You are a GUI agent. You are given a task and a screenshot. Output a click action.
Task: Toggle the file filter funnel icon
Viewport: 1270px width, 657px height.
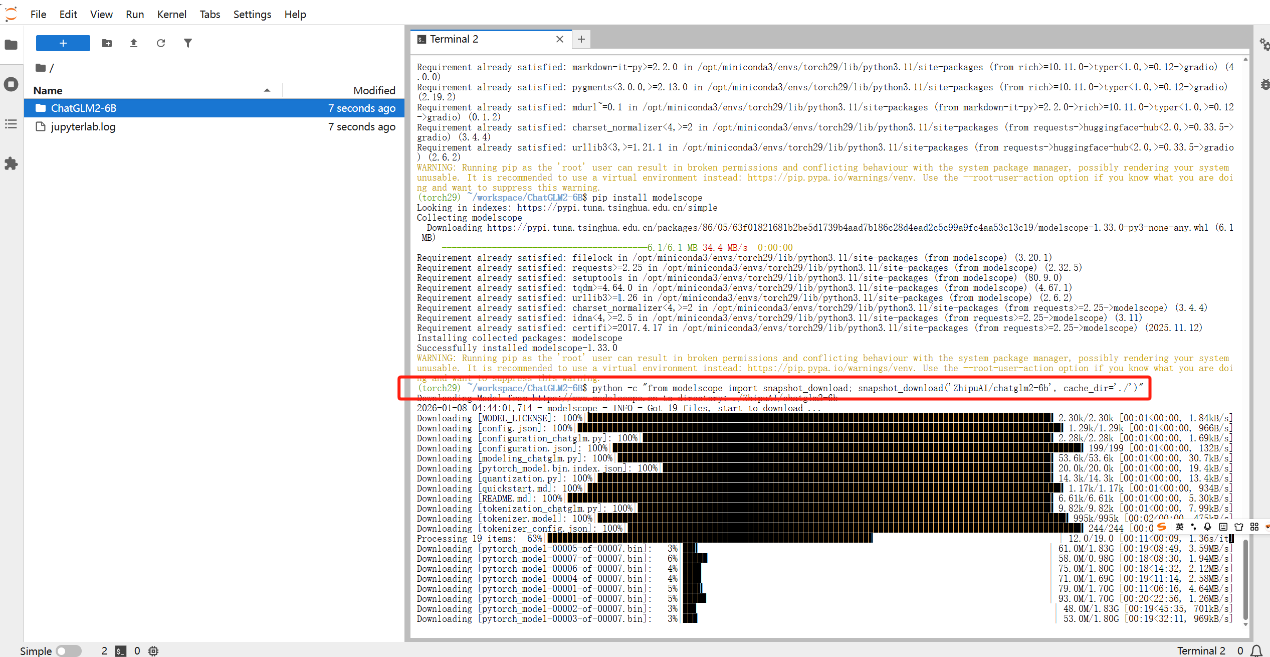point(188,43)
